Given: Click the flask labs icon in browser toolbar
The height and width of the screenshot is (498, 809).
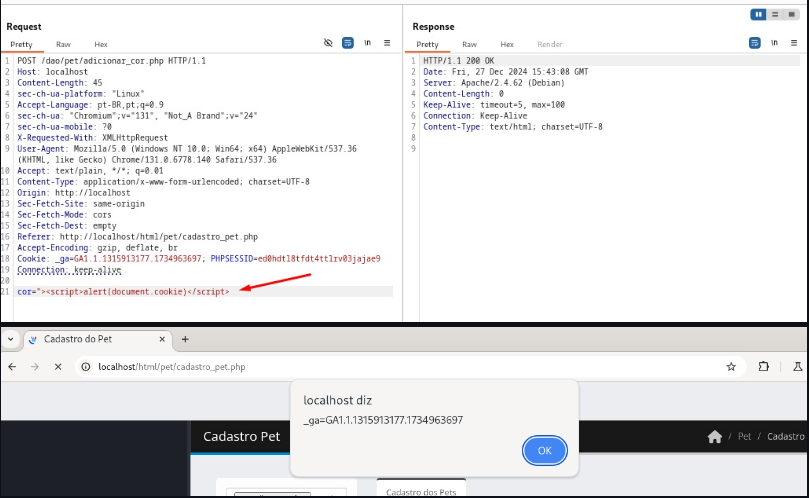Looking at the screenshot, I should coord(798,367).
